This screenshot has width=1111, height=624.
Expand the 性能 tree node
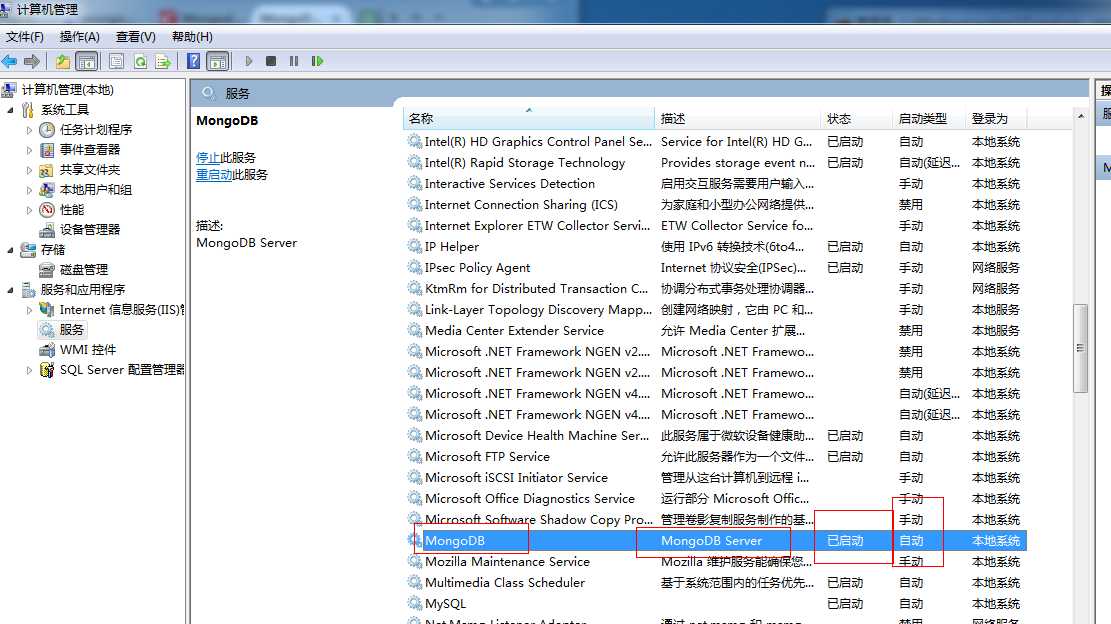(29, 210)
